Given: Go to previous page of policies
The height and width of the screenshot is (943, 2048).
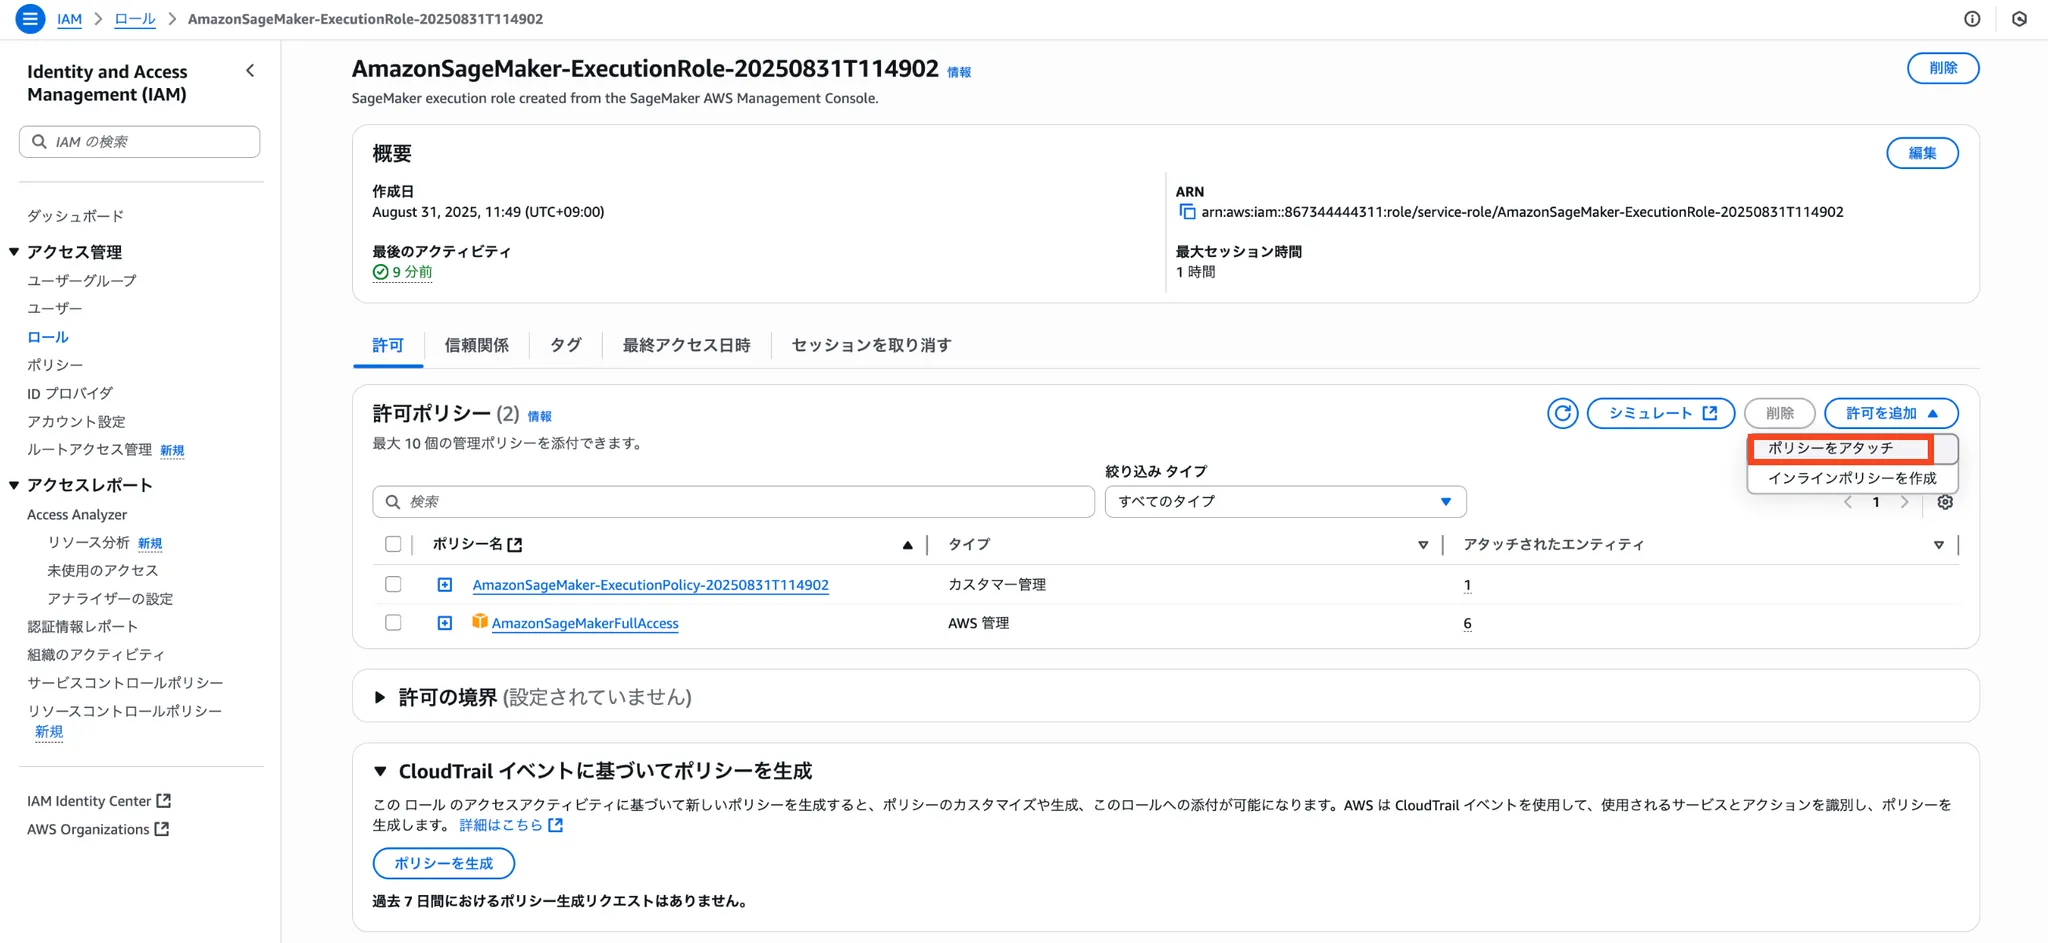Looking at the screenshot, I should click(1848, 502).
